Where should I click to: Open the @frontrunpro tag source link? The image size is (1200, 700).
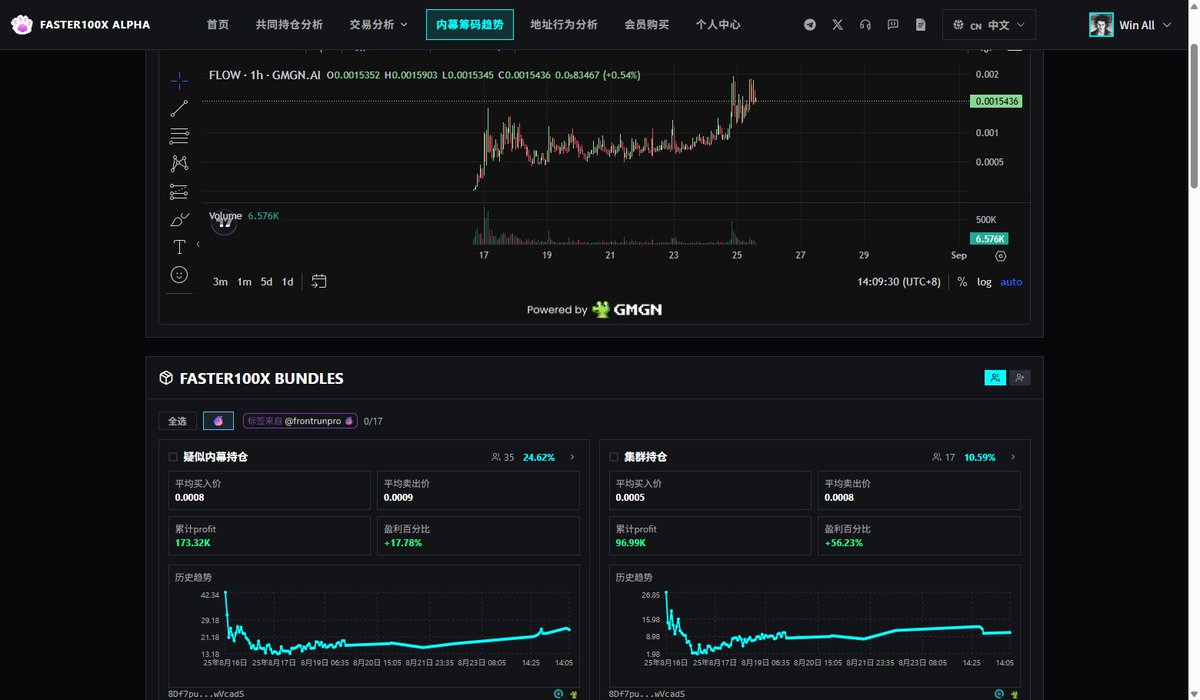tap(300, 421)
